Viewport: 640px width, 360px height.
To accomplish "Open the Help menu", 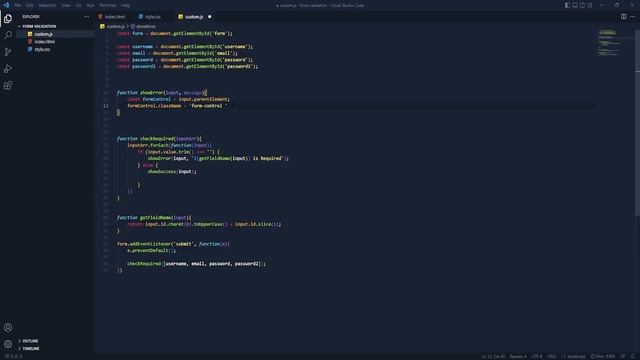I will 125,5.
